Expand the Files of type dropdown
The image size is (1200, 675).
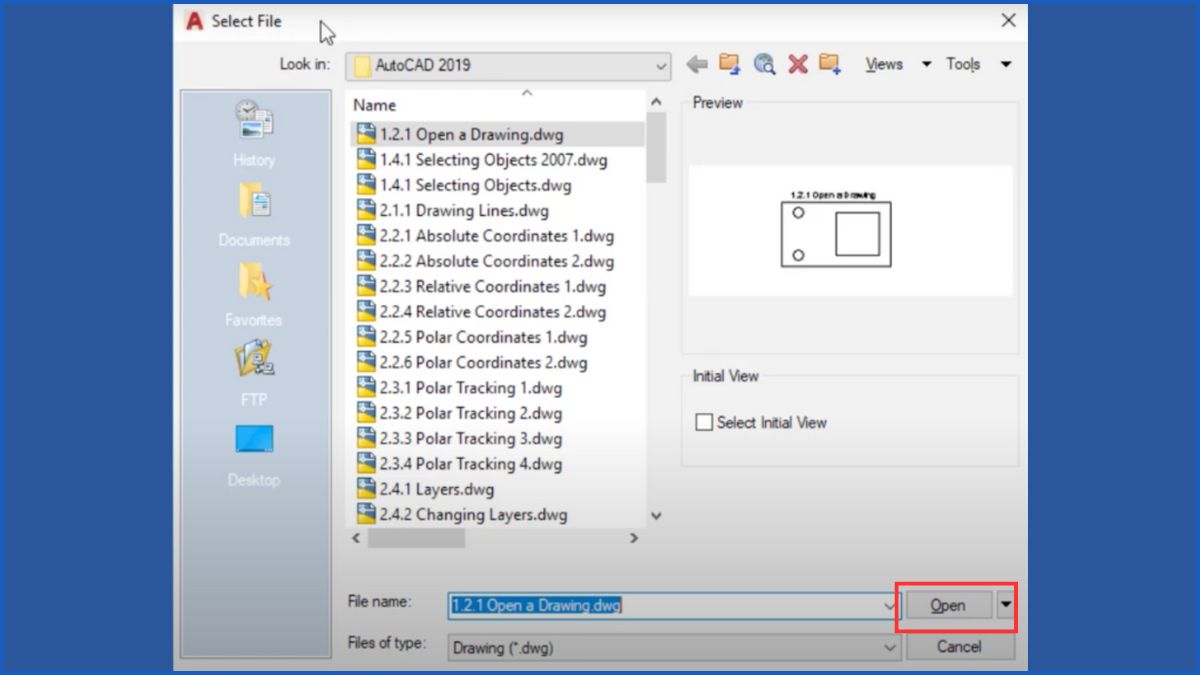click(x=891, y=647)
